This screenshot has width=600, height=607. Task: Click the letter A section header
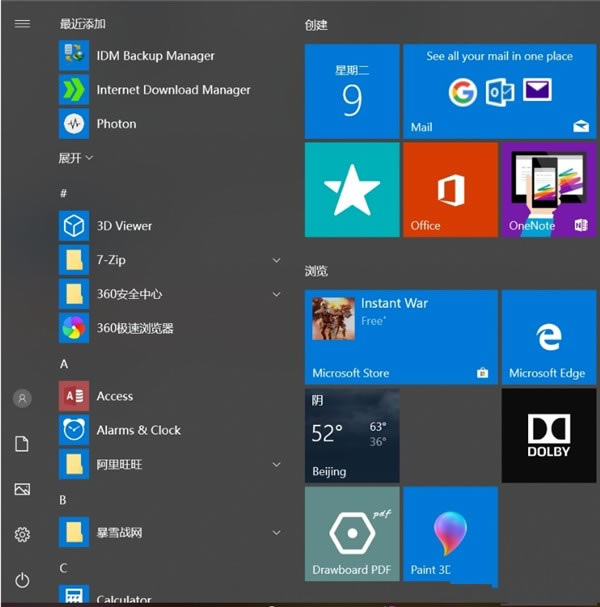[64, 364]
